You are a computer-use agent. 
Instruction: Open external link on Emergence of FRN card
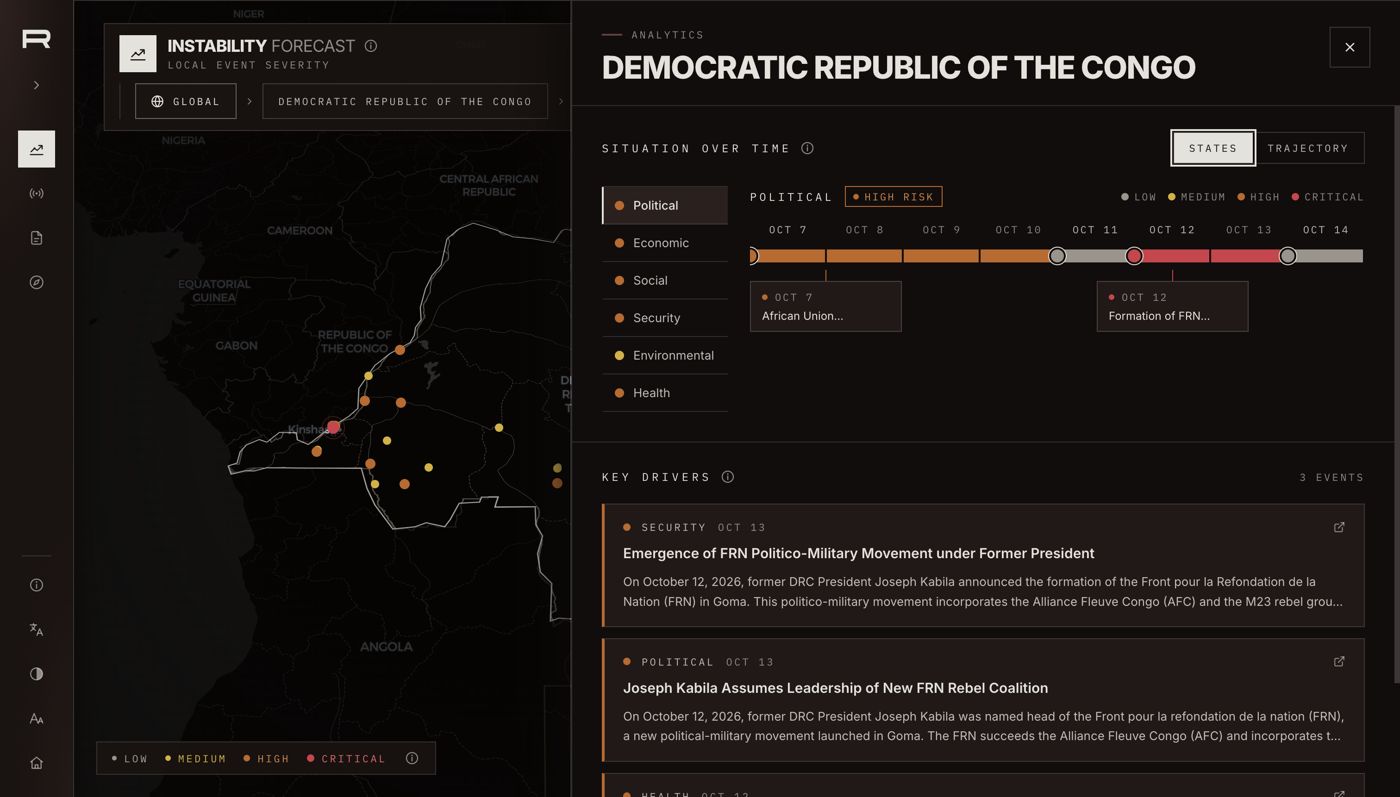click(x=1339, y=527)
